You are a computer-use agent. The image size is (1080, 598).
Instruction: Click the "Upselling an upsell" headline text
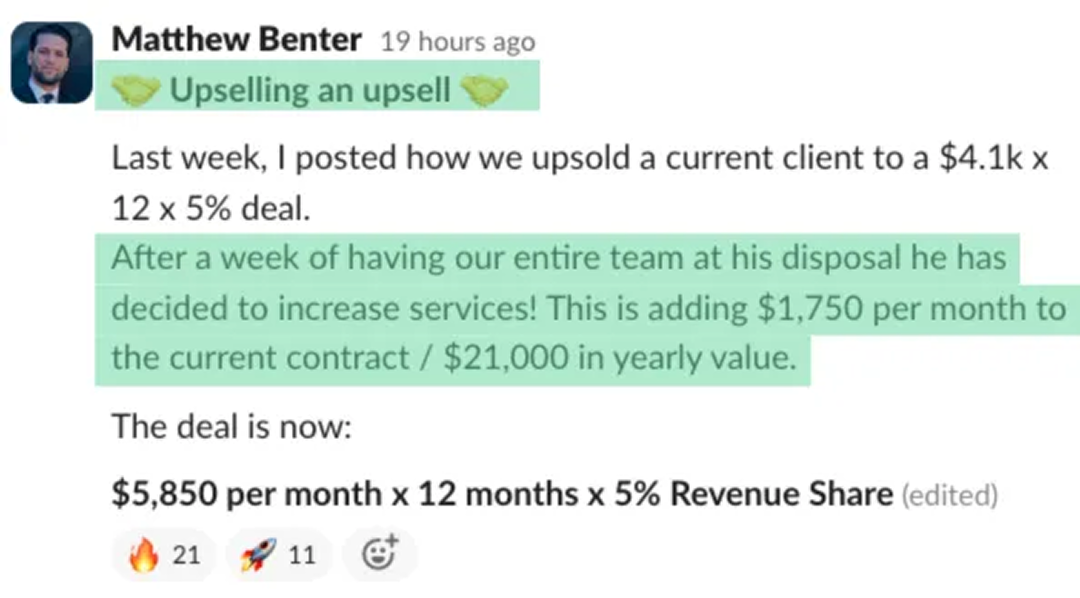coord(309,91)
